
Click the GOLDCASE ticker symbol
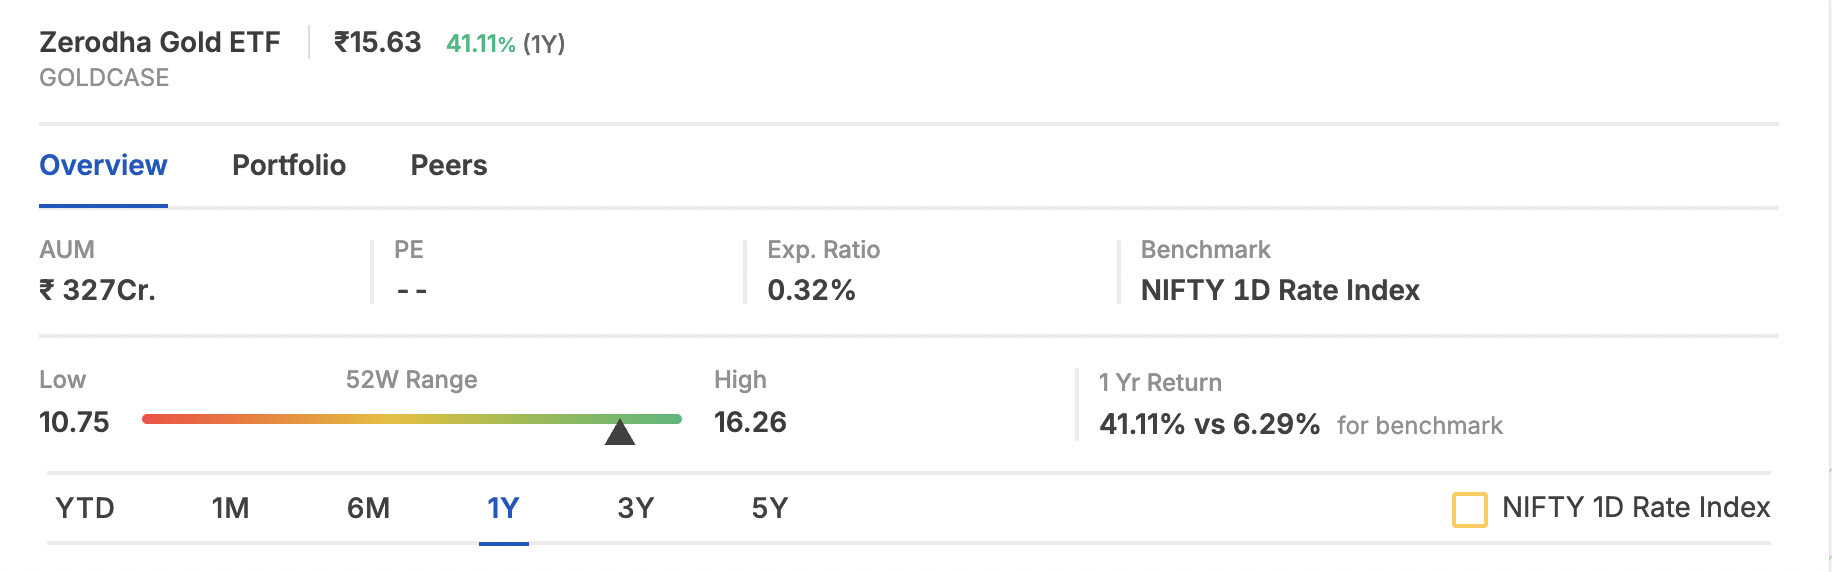click(x=104, y=78)
